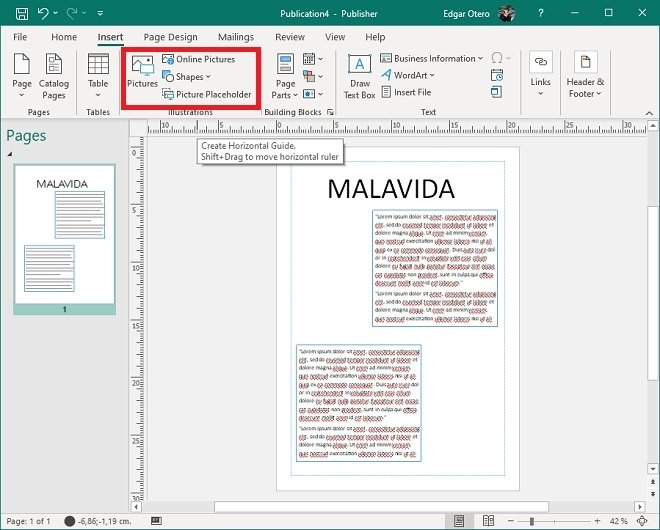This screenshot has height=530, width=660.
Task: Switch to Two-Page Spread view
Action: point(488,521)
